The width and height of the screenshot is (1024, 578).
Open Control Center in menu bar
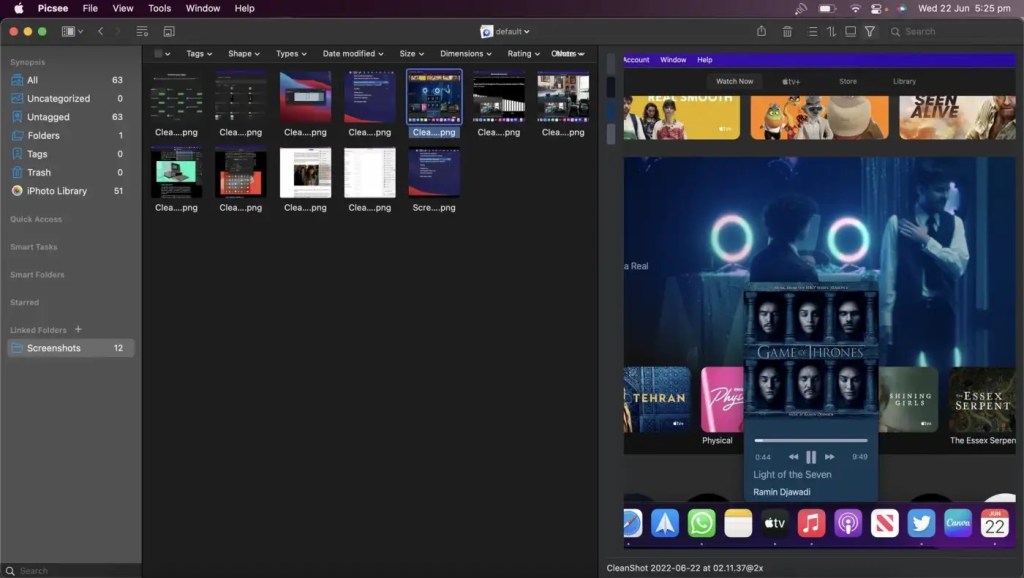click(876, 8)
